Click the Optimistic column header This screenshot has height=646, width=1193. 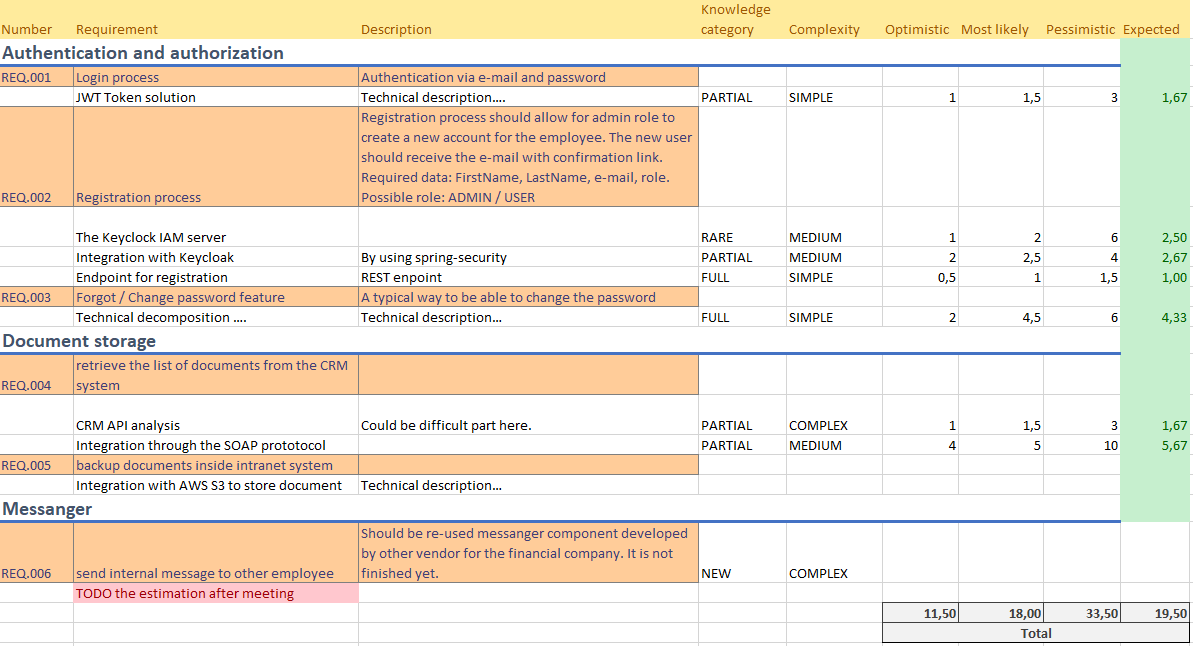(916, 29)
